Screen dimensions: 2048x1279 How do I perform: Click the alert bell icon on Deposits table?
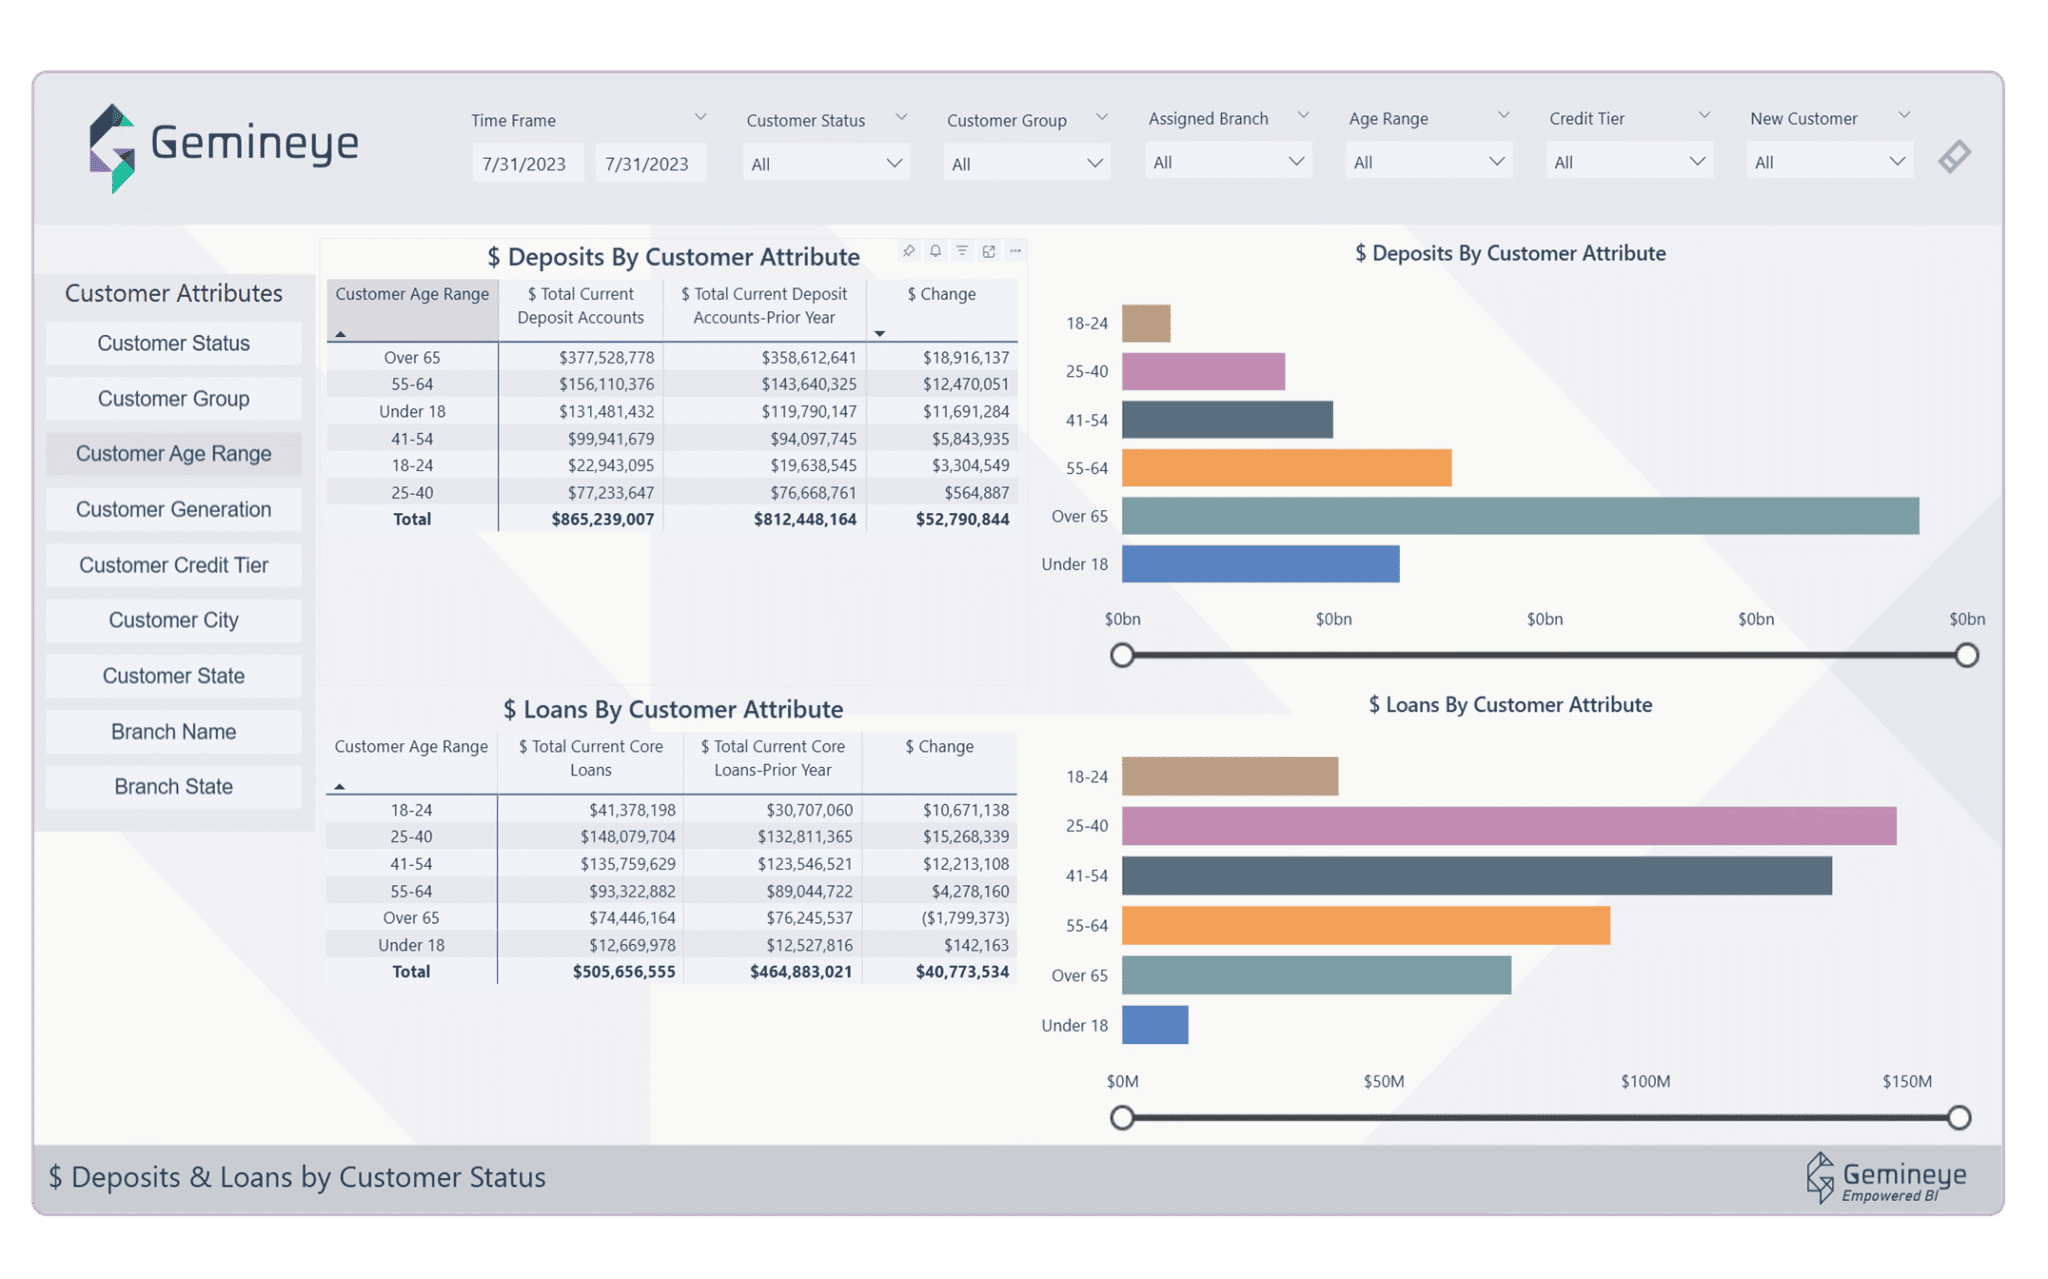(935, 251)
